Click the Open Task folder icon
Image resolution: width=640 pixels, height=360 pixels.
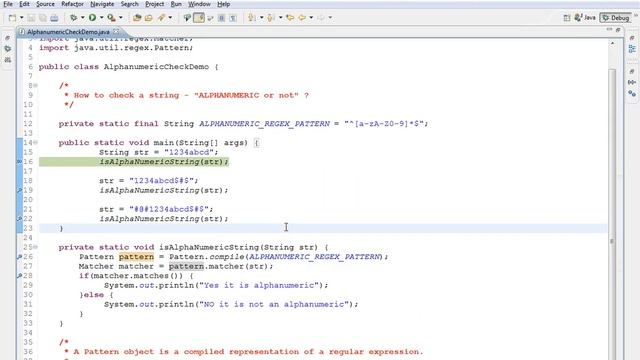[149, 18]
